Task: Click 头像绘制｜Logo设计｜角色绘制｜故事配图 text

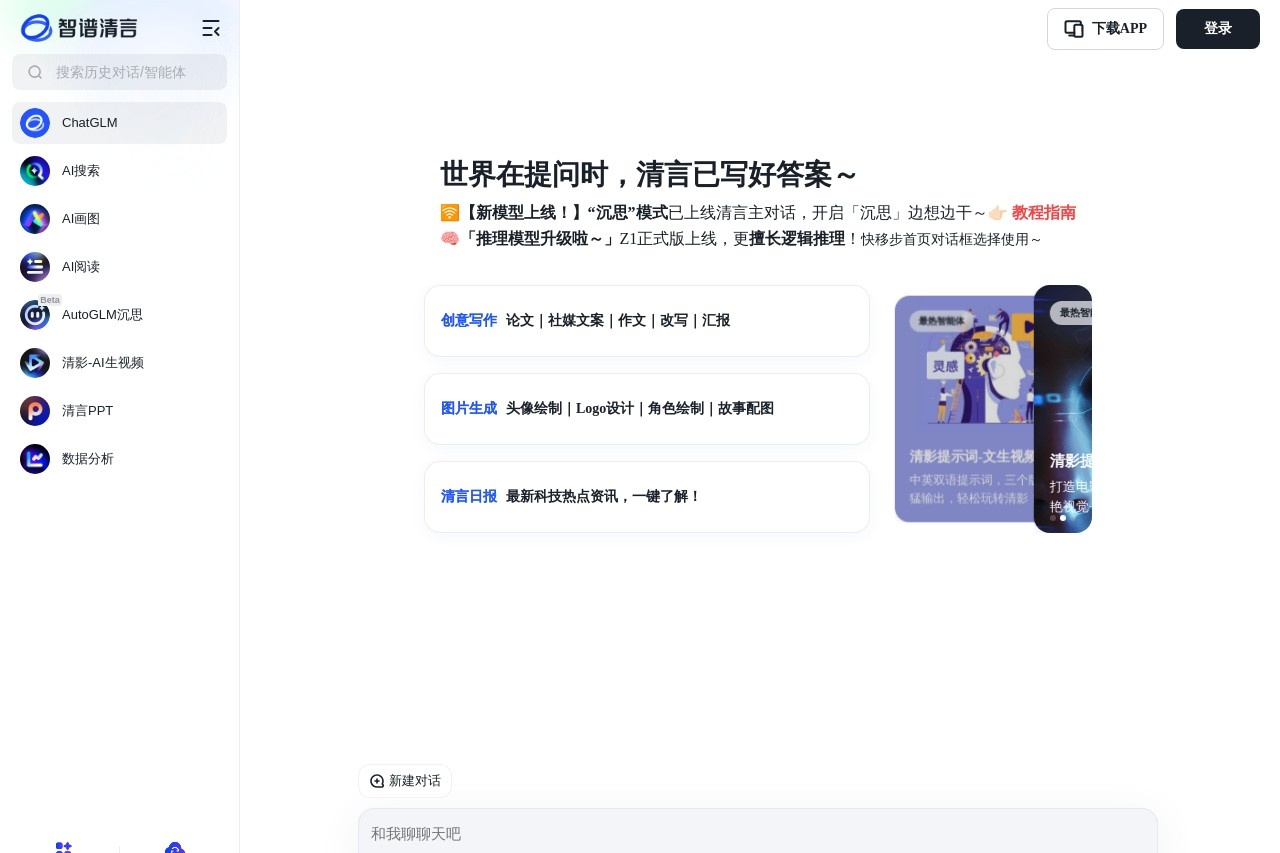Action: [640, 409]
